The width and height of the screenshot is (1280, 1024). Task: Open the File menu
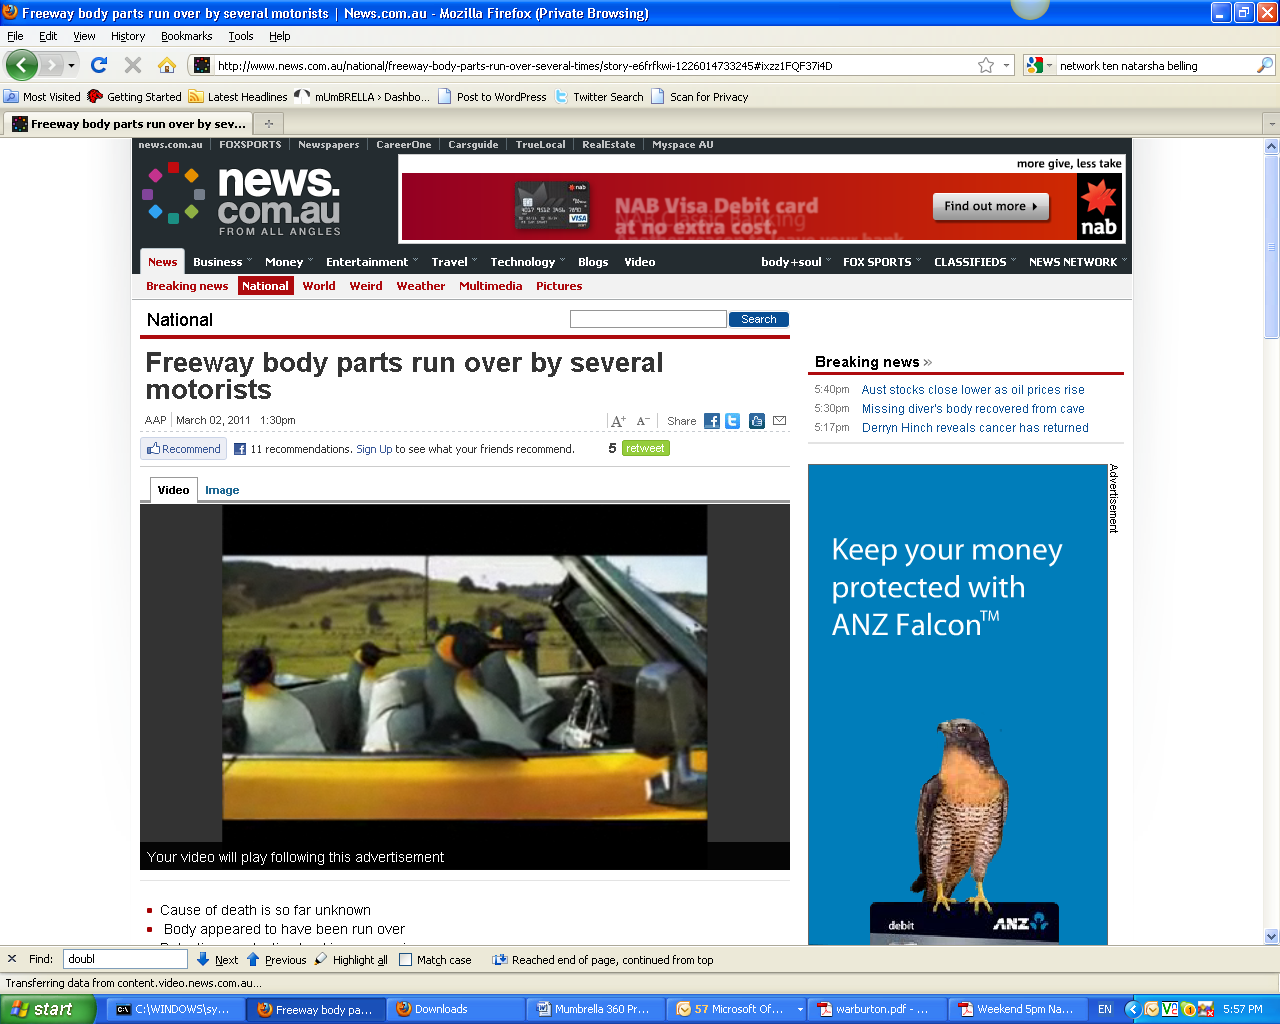click(x=15, y=36)
